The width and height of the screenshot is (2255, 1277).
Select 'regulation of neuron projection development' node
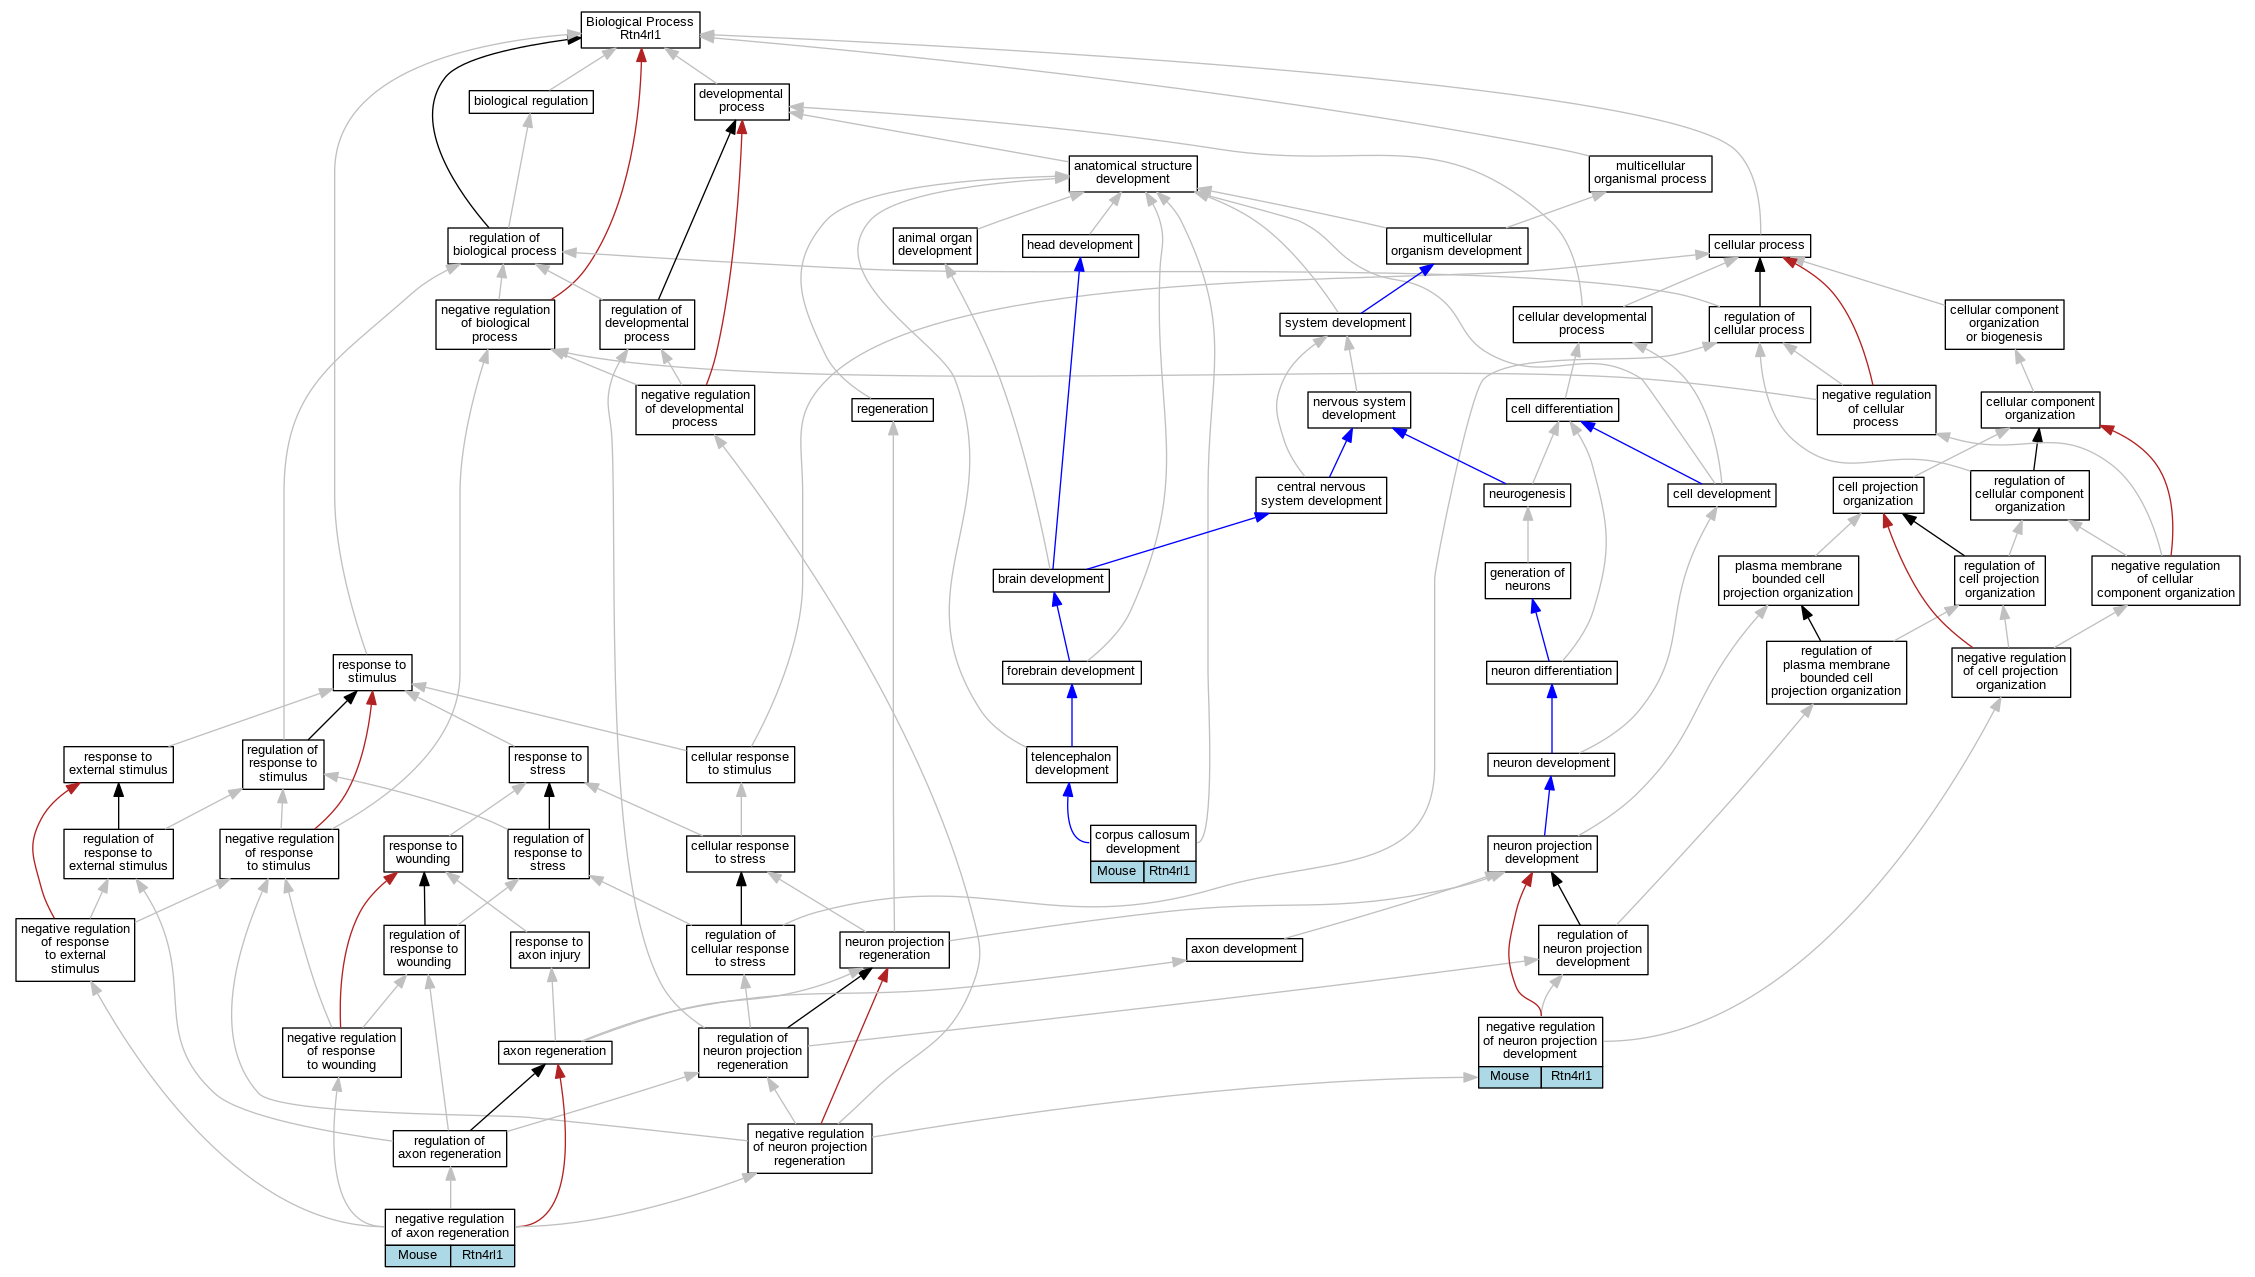click(x=1592, y=949)
